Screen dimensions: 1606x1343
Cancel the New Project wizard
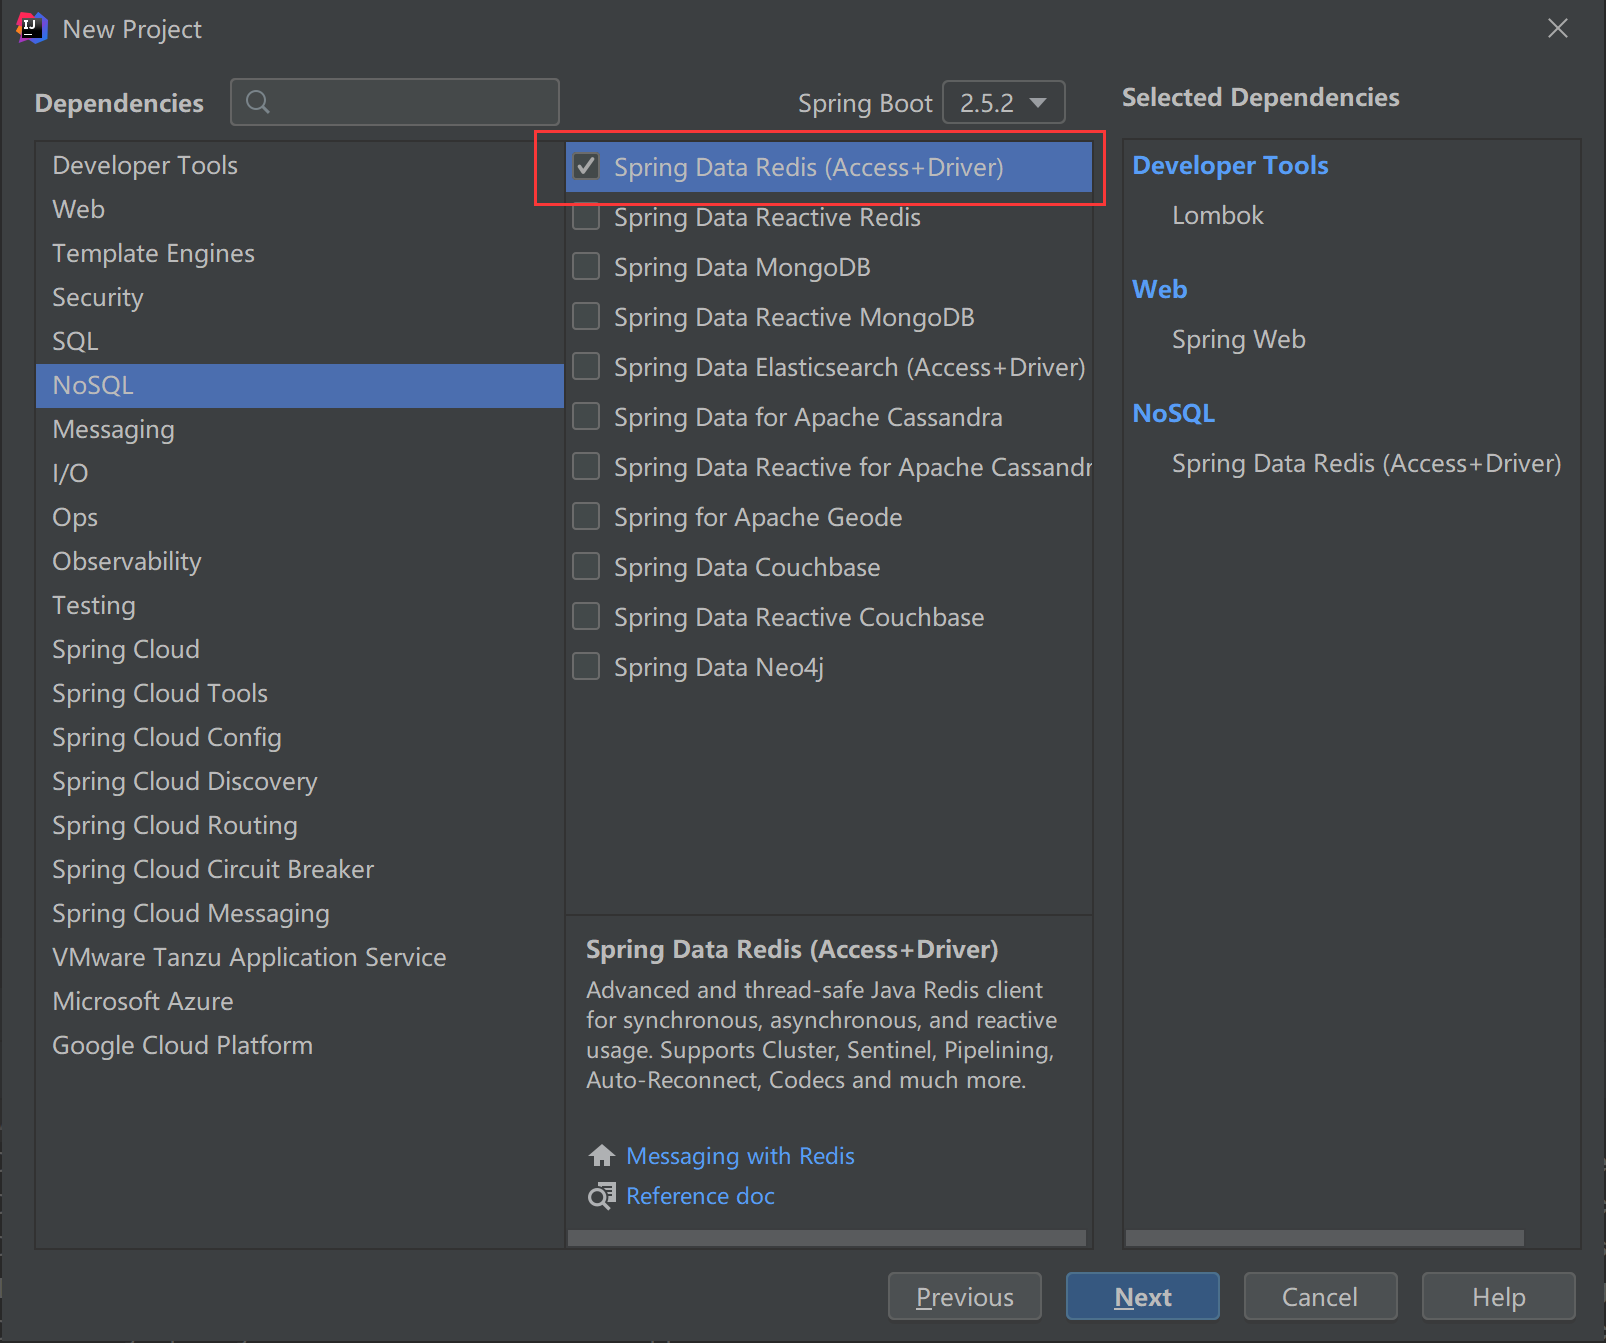(1320, 1296)
